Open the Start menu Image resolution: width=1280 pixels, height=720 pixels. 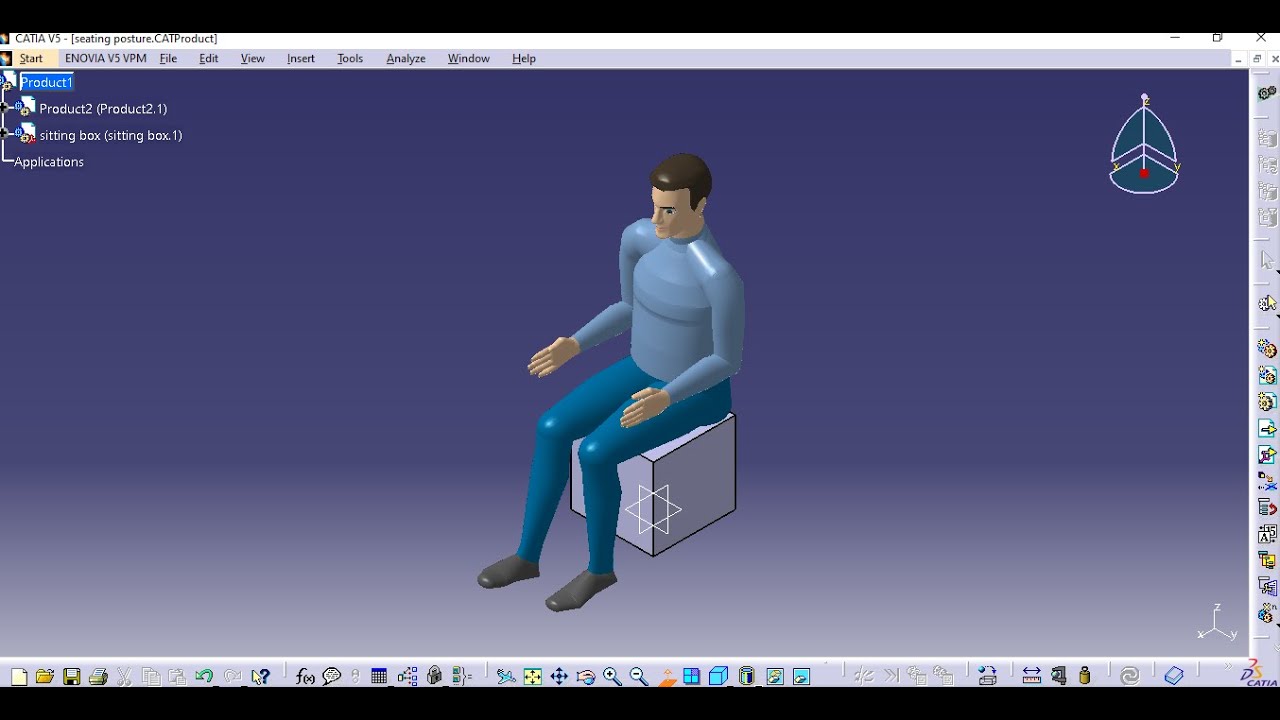[x=31, y=59]
